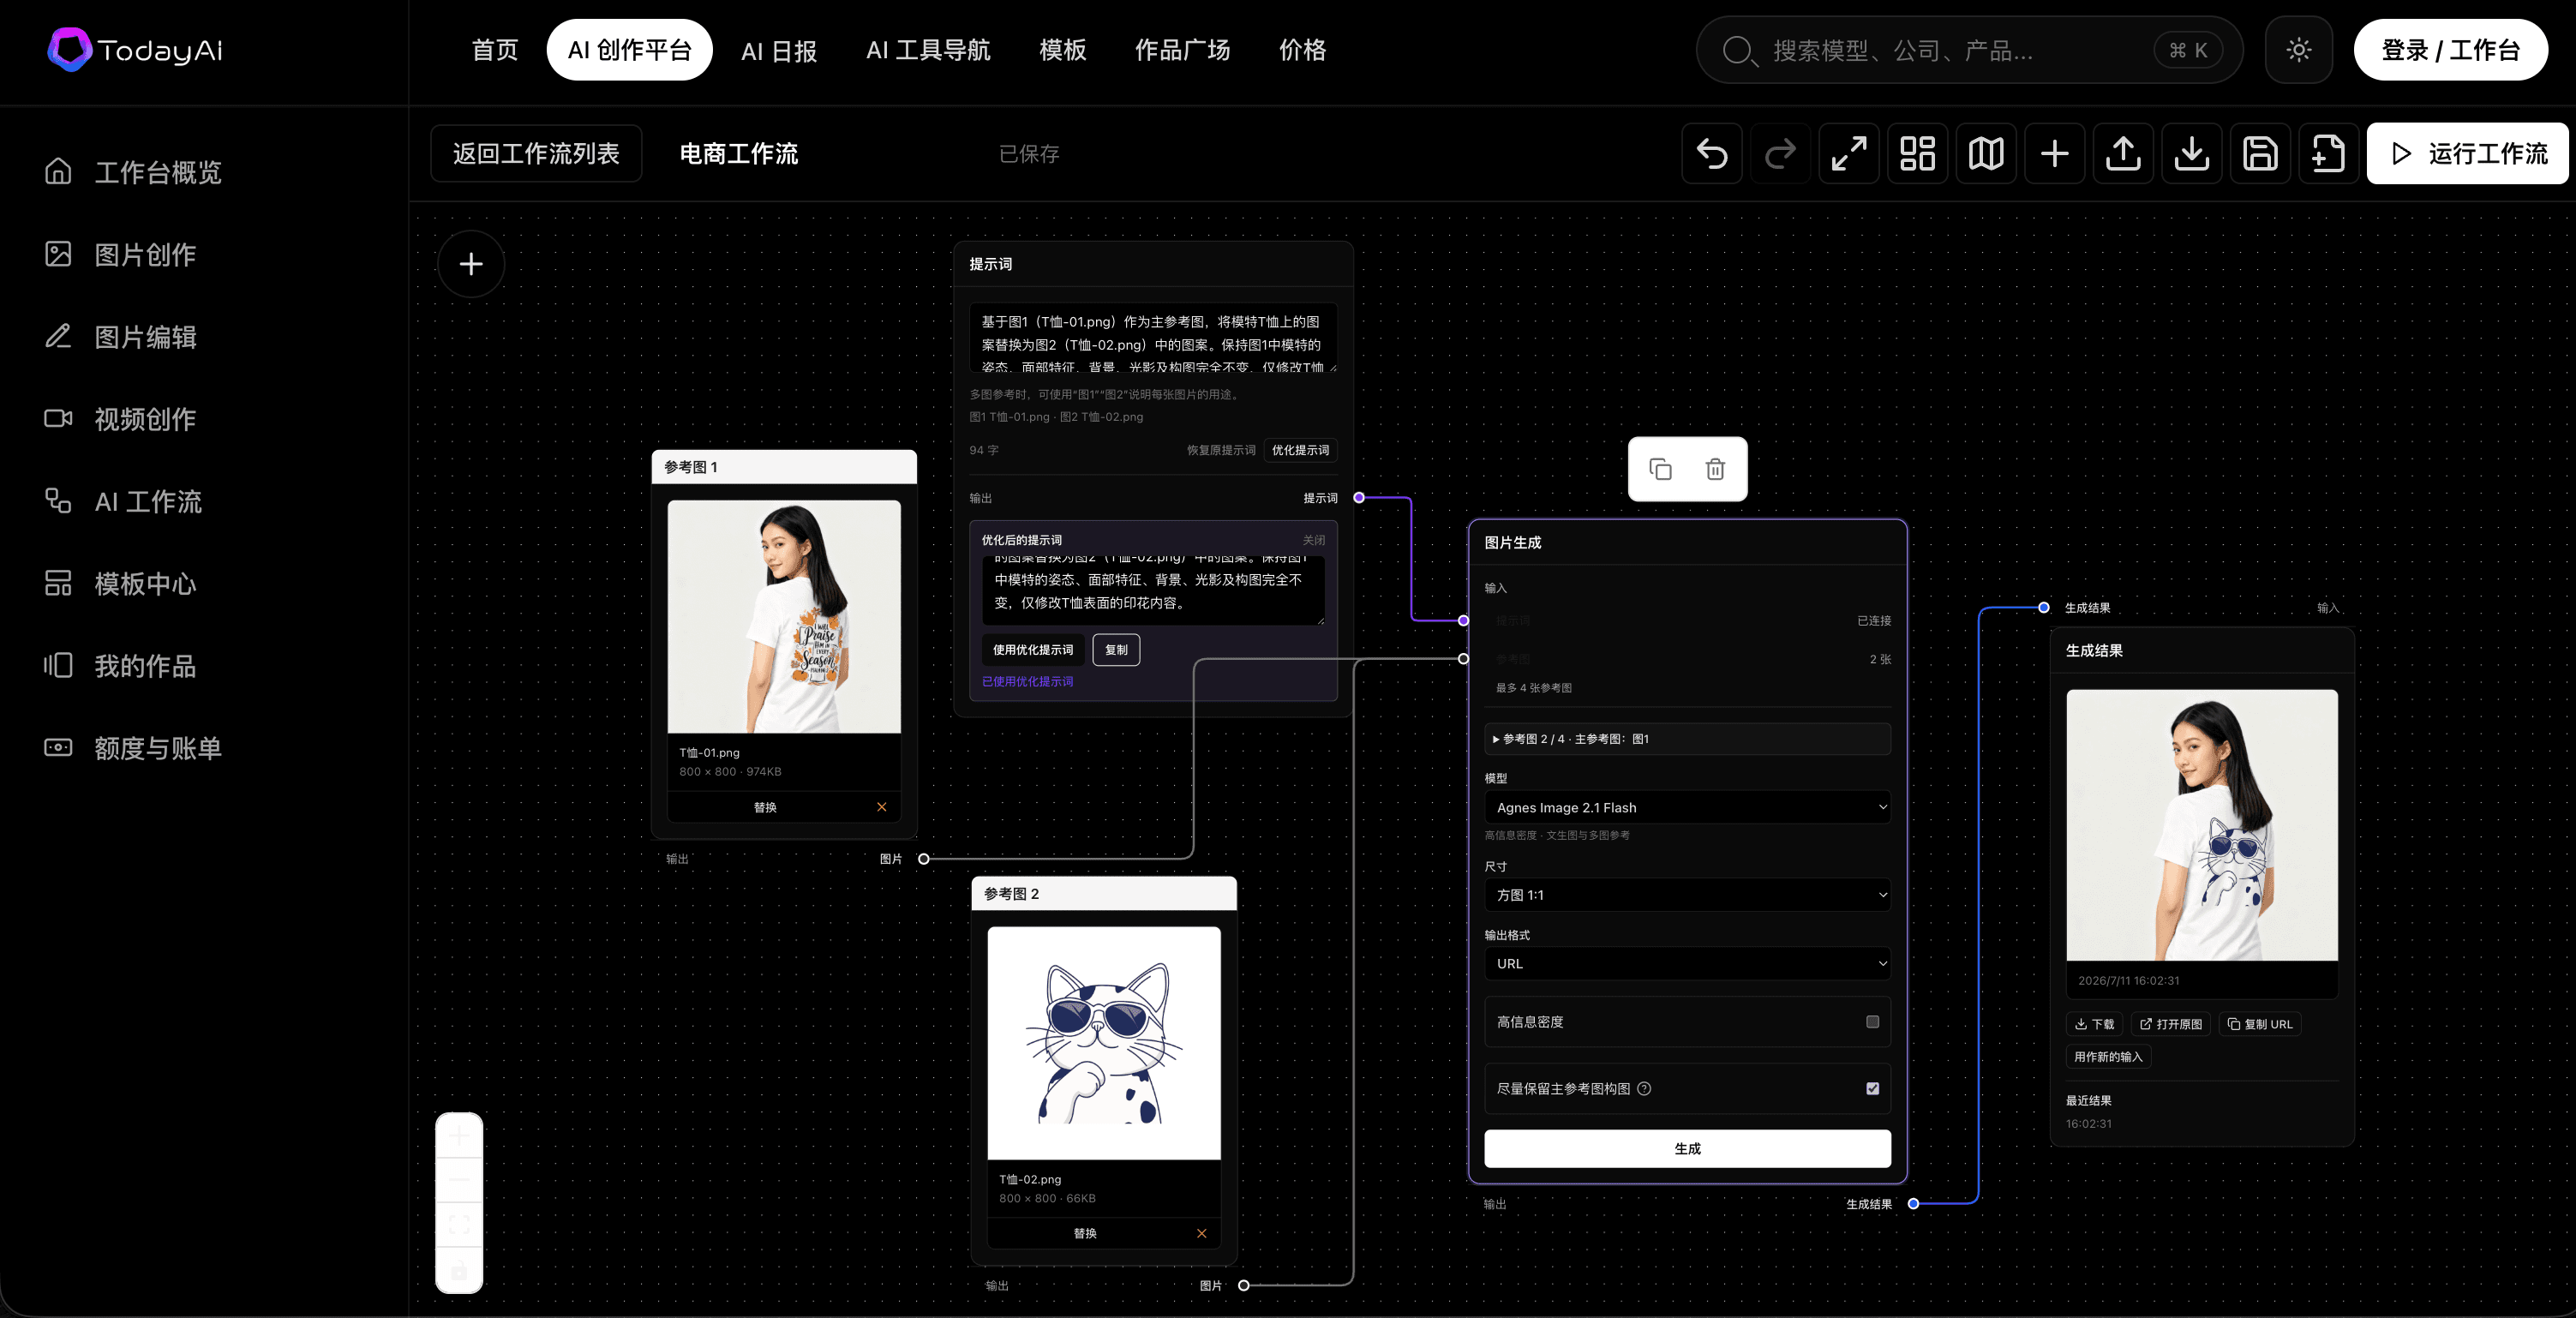2576x1318 pixels.
Task: Enable 高信息密度 checkbox
Action: (x=1872, y=1022)
